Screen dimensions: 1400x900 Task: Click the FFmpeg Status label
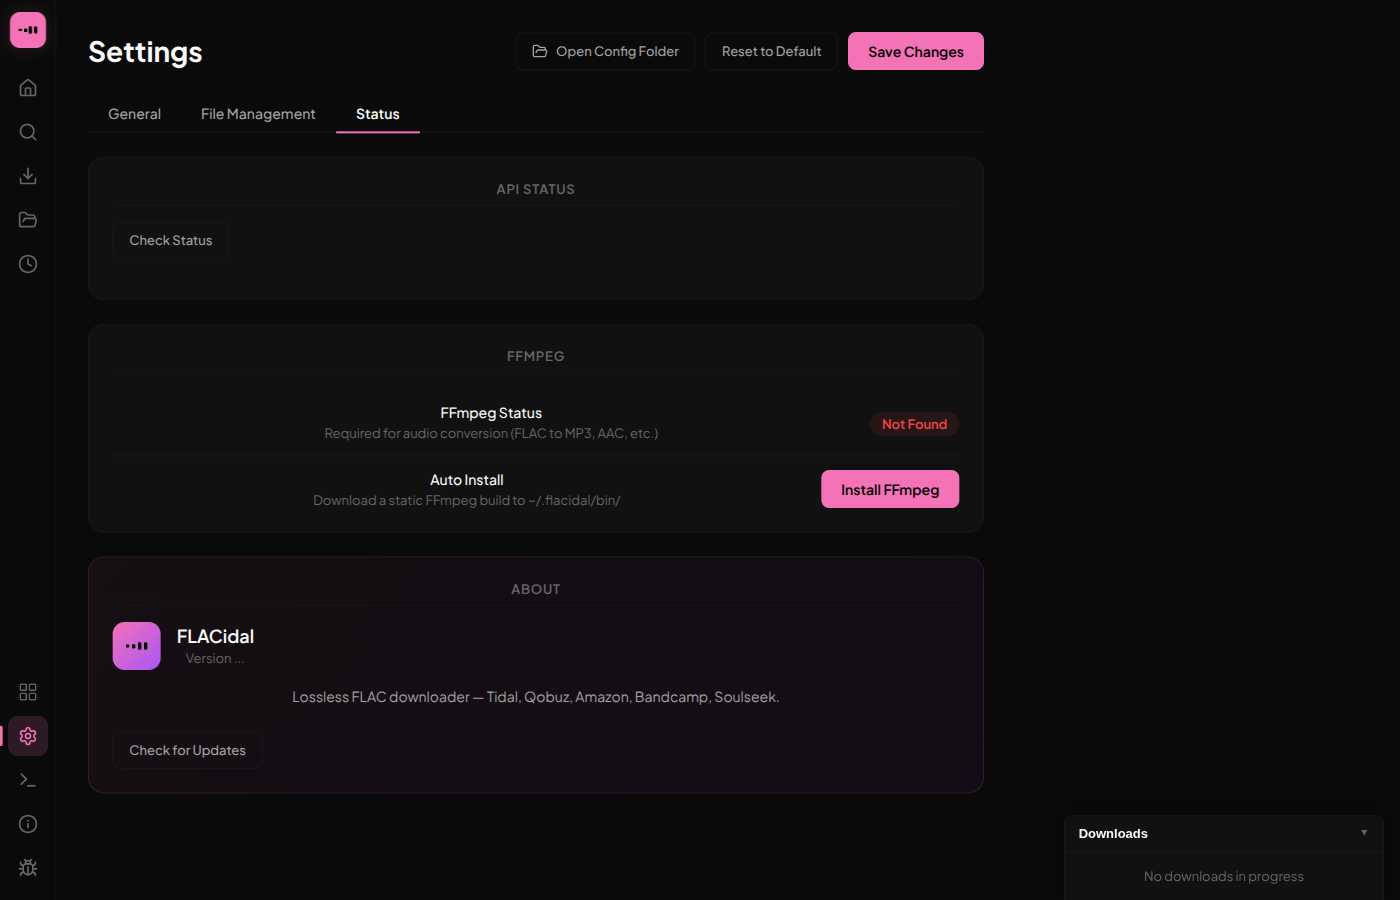point(491,413)
